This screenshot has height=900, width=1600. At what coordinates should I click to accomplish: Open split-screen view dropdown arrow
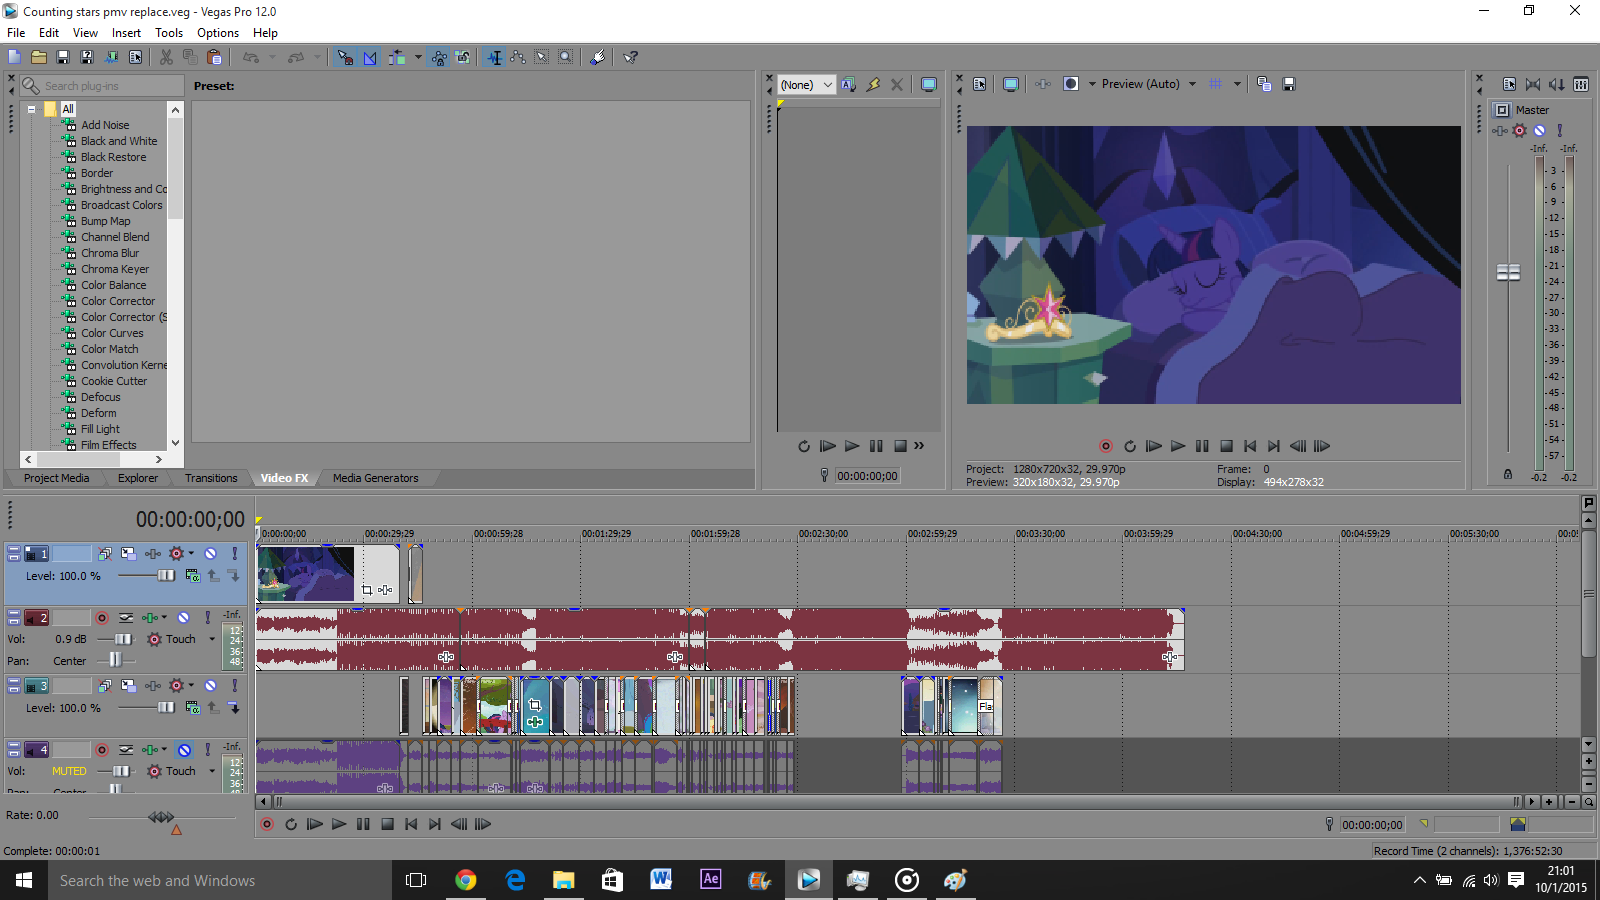pos(1092,84)
